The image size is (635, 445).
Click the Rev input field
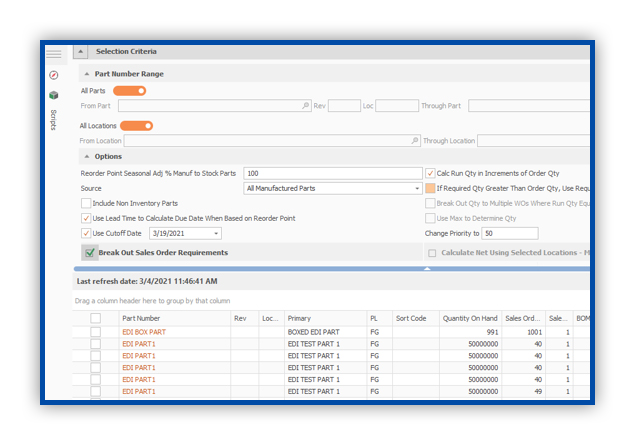coord(344,106)
